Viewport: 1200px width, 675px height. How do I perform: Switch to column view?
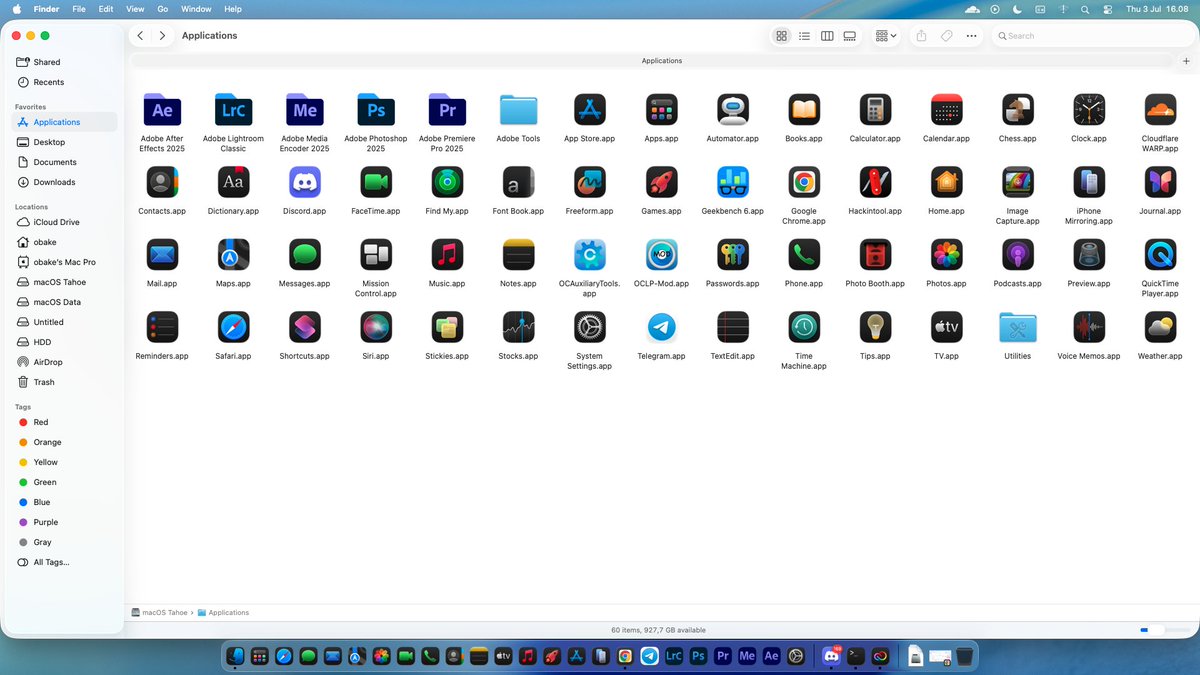coord(827,36)
